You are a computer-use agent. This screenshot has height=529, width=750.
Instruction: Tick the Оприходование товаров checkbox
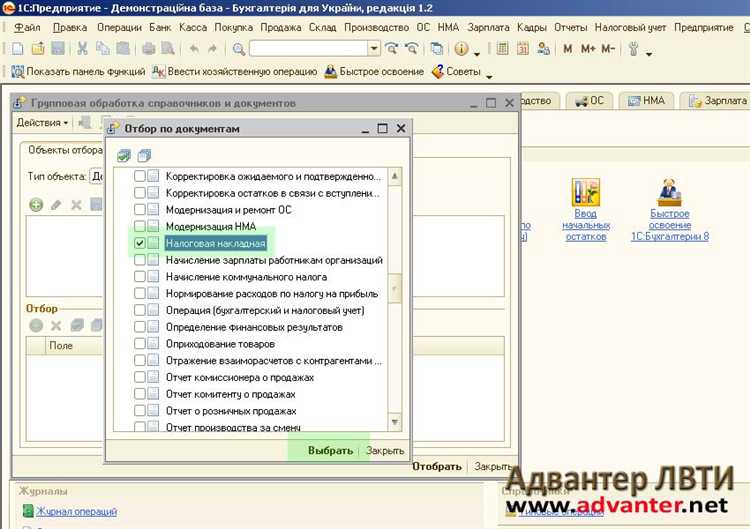[140, 344]
